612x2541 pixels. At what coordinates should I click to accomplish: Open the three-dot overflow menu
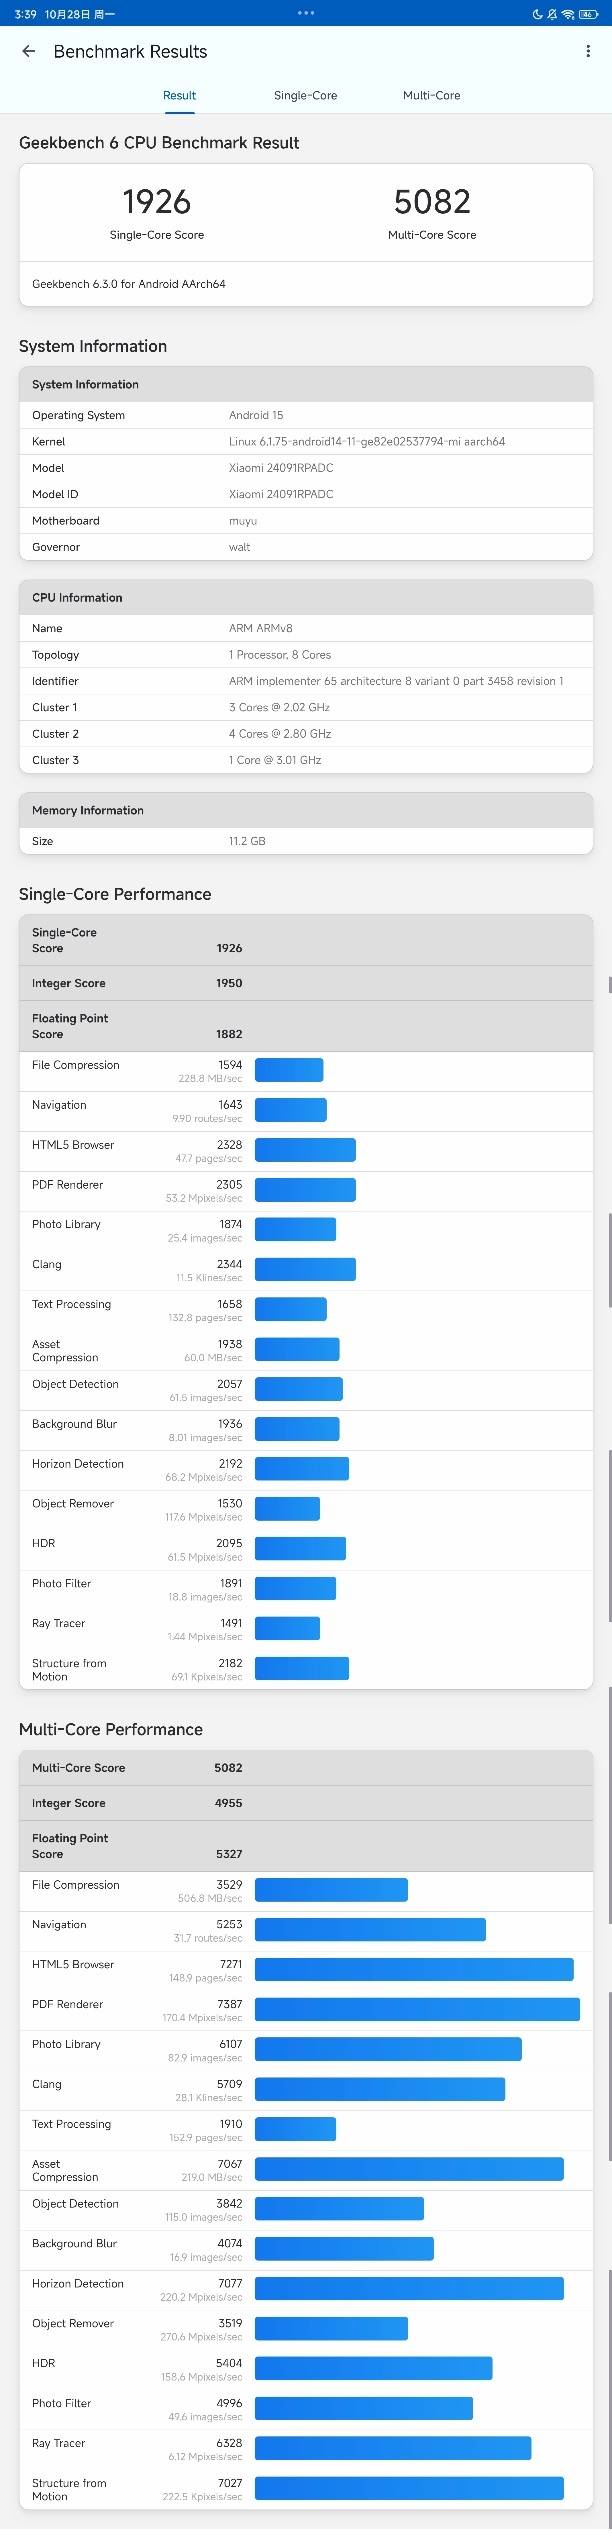587,51
